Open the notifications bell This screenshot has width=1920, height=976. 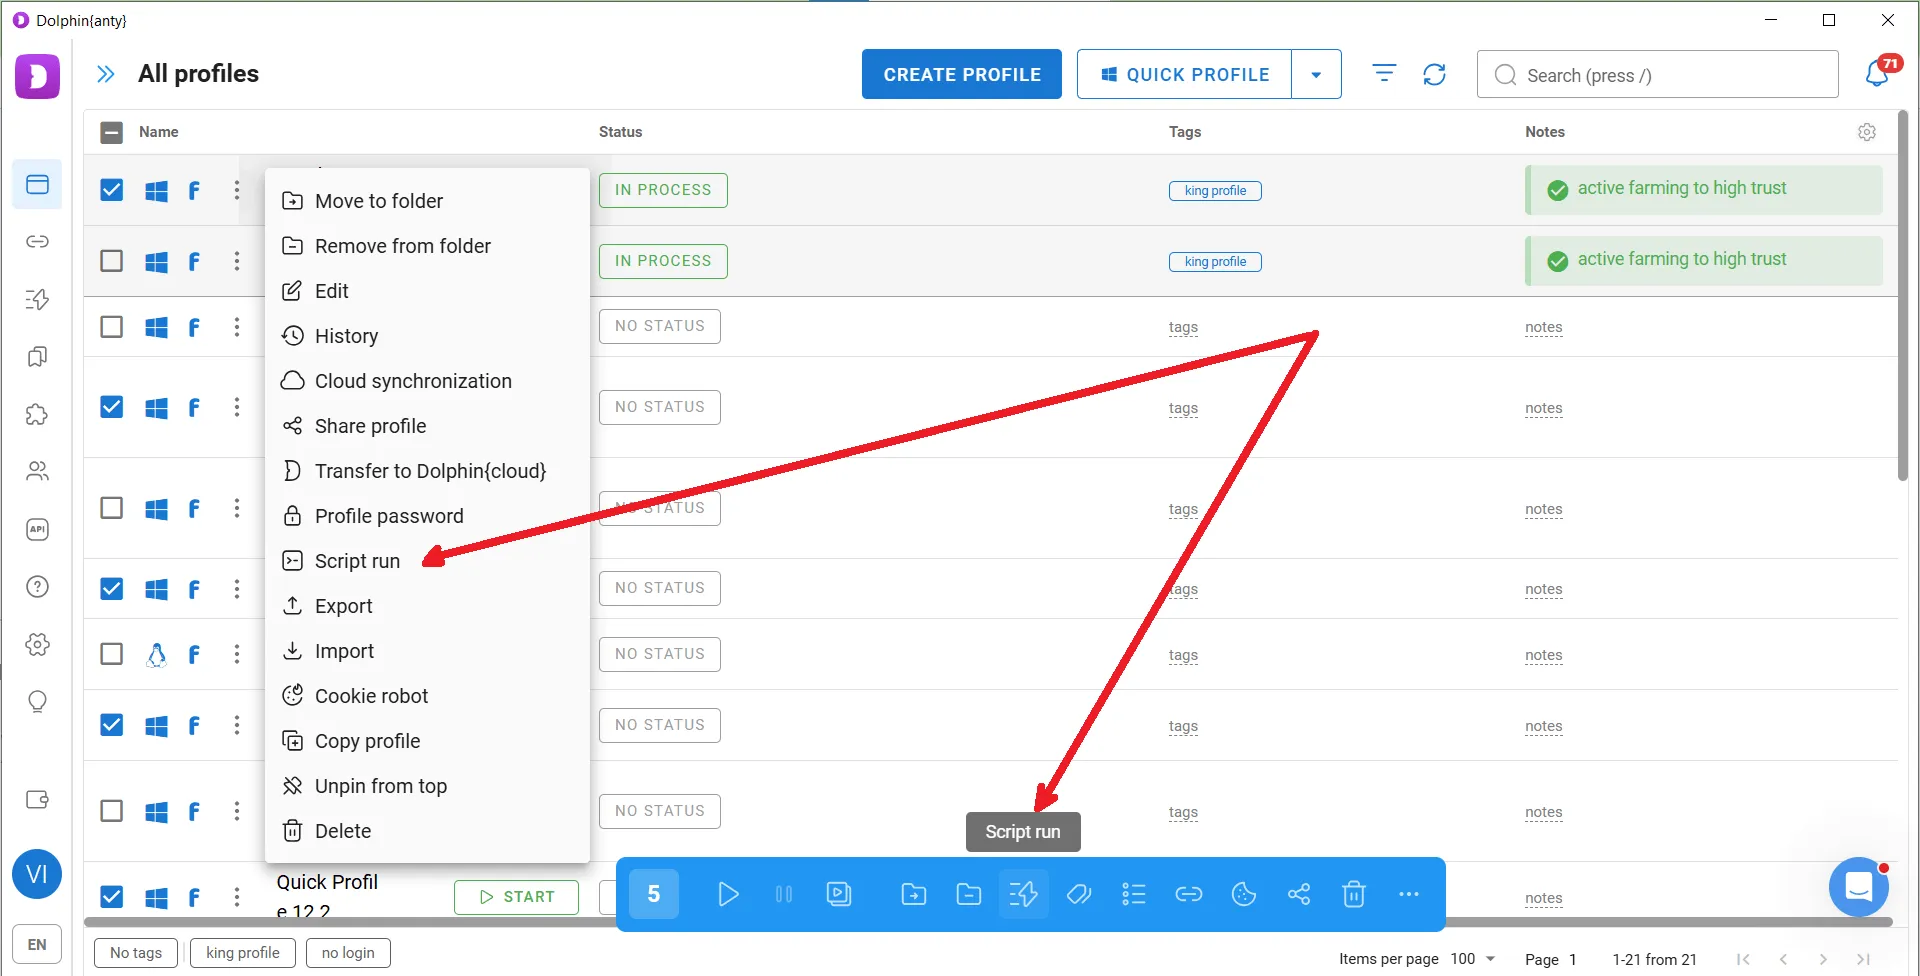(1879, 73)
